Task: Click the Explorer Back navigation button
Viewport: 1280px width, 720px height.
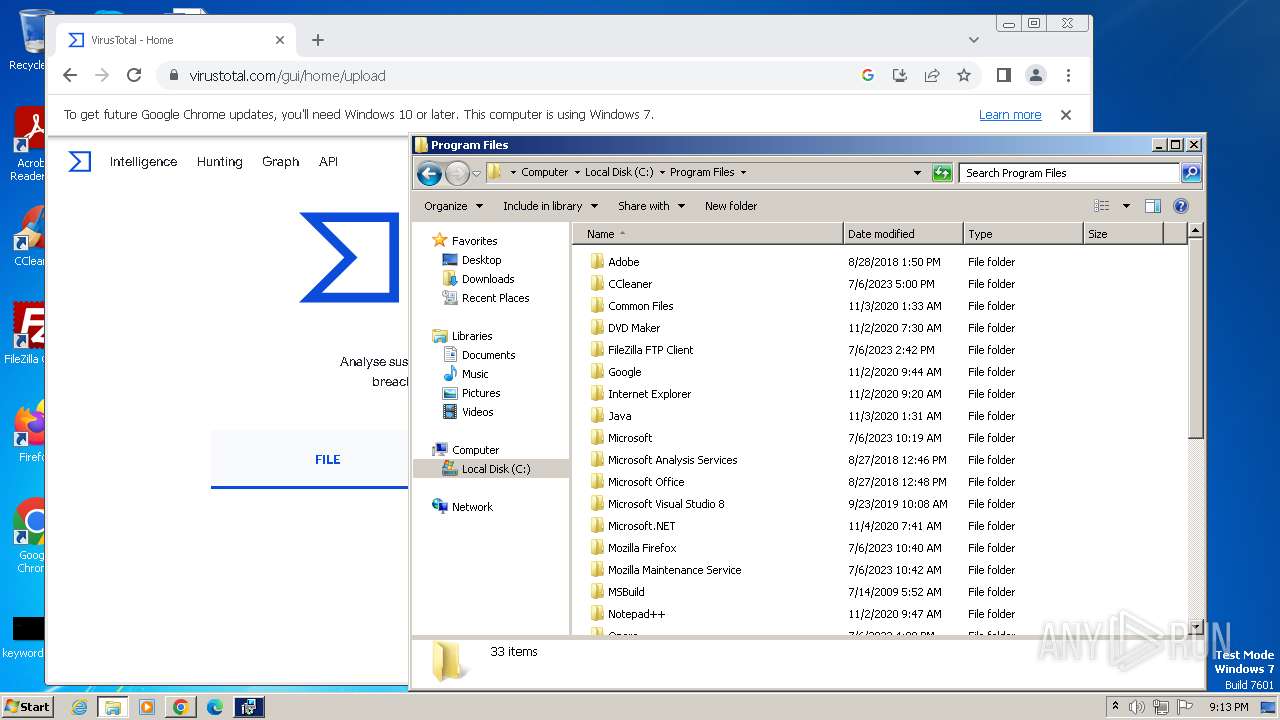Action: (x=429, y=173)
